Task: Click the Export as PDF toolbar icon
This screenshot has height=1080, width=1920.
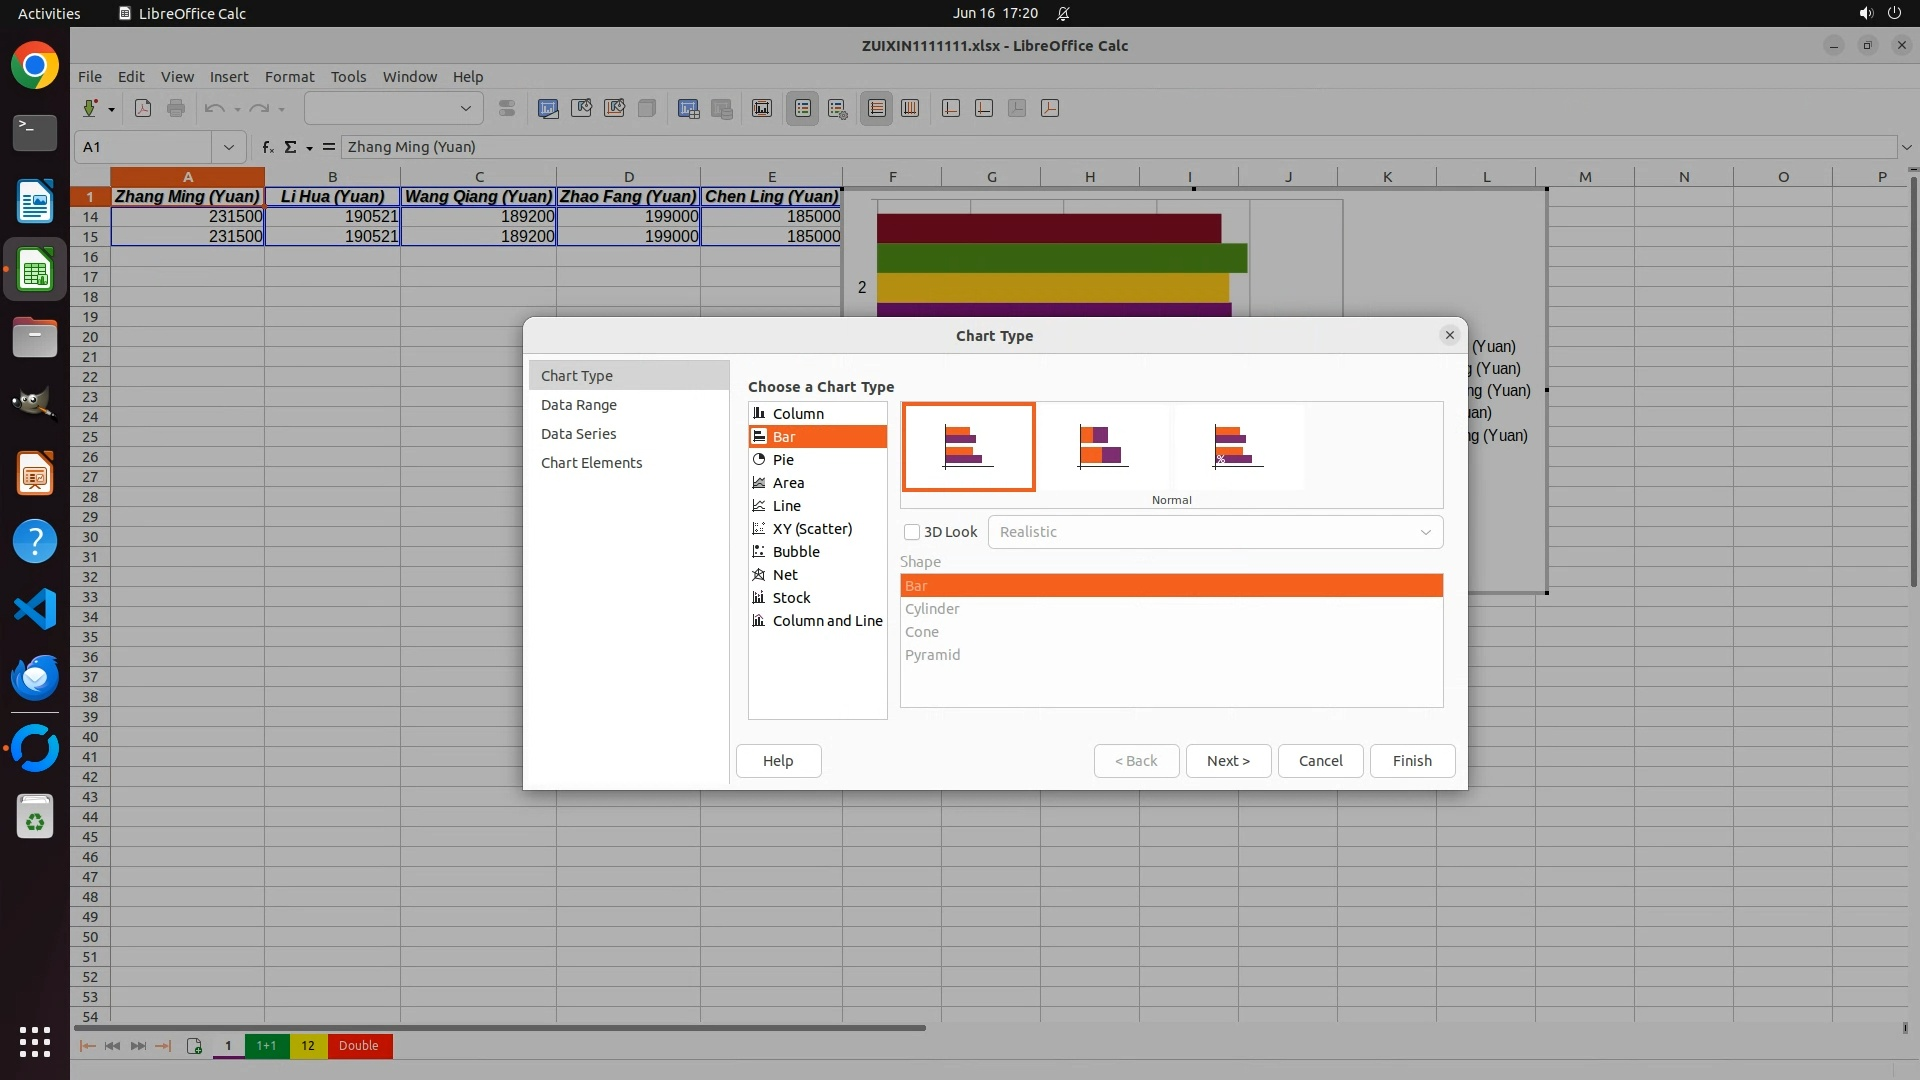Action: pyautogui.click(x=143, y=108)
